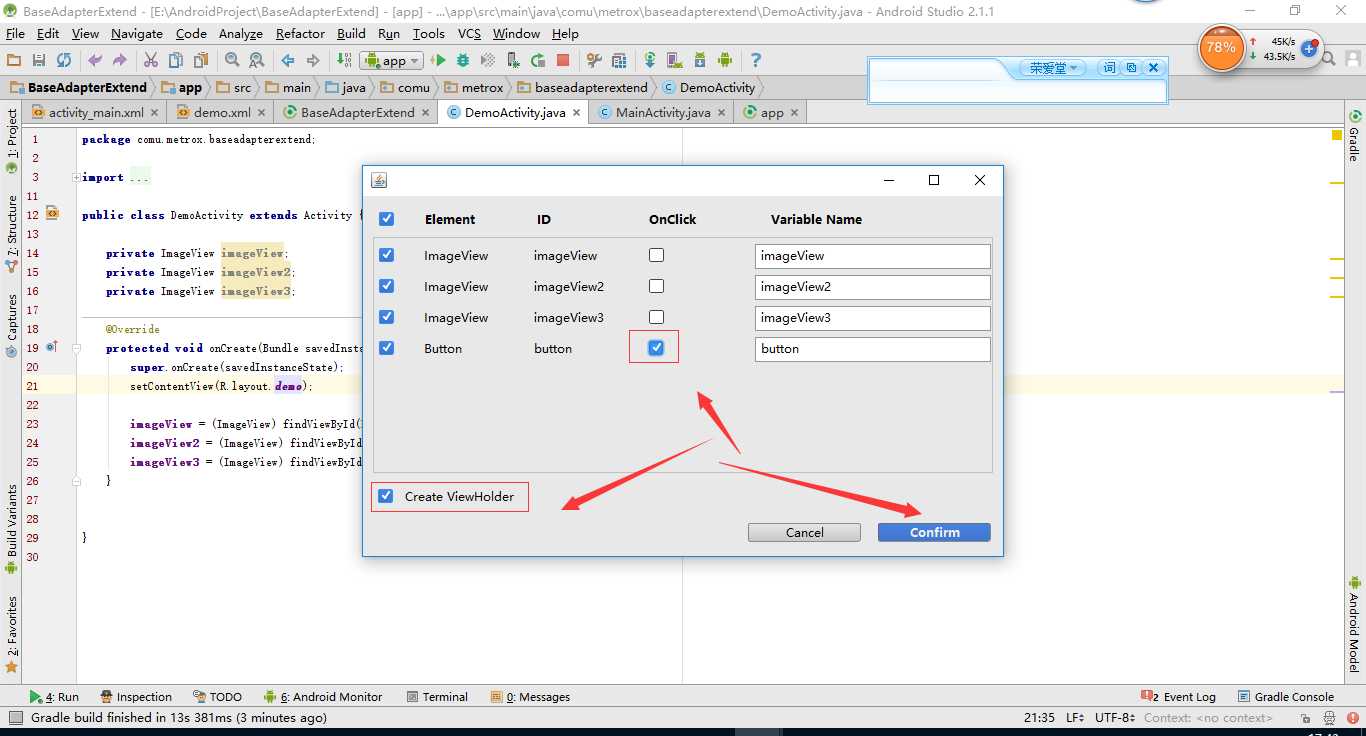Enable OnClick for imageView2 row
The height and width of the screenshot is (736, 1366).
[x=656, y=286]
